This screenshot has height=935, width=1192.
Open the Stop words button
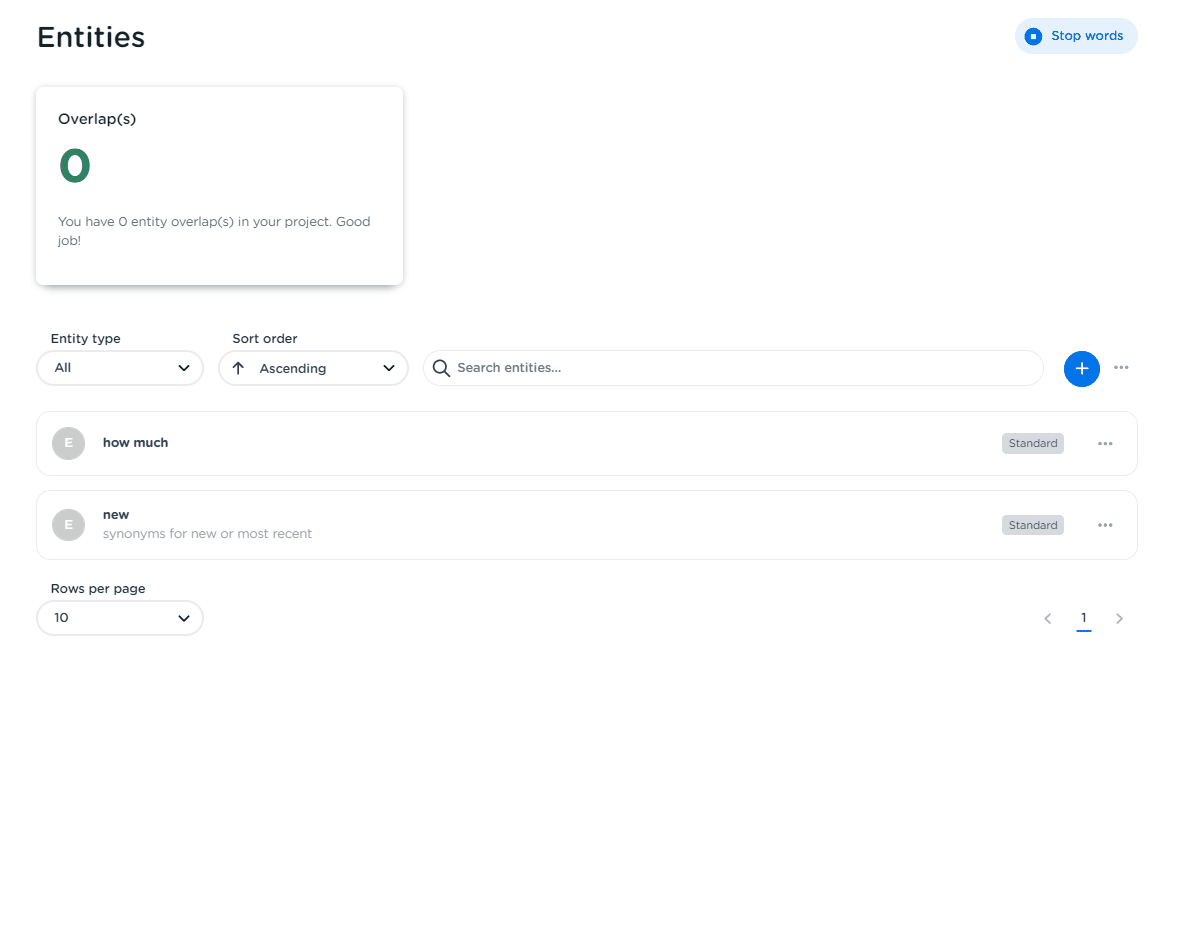pos(1076,36)
